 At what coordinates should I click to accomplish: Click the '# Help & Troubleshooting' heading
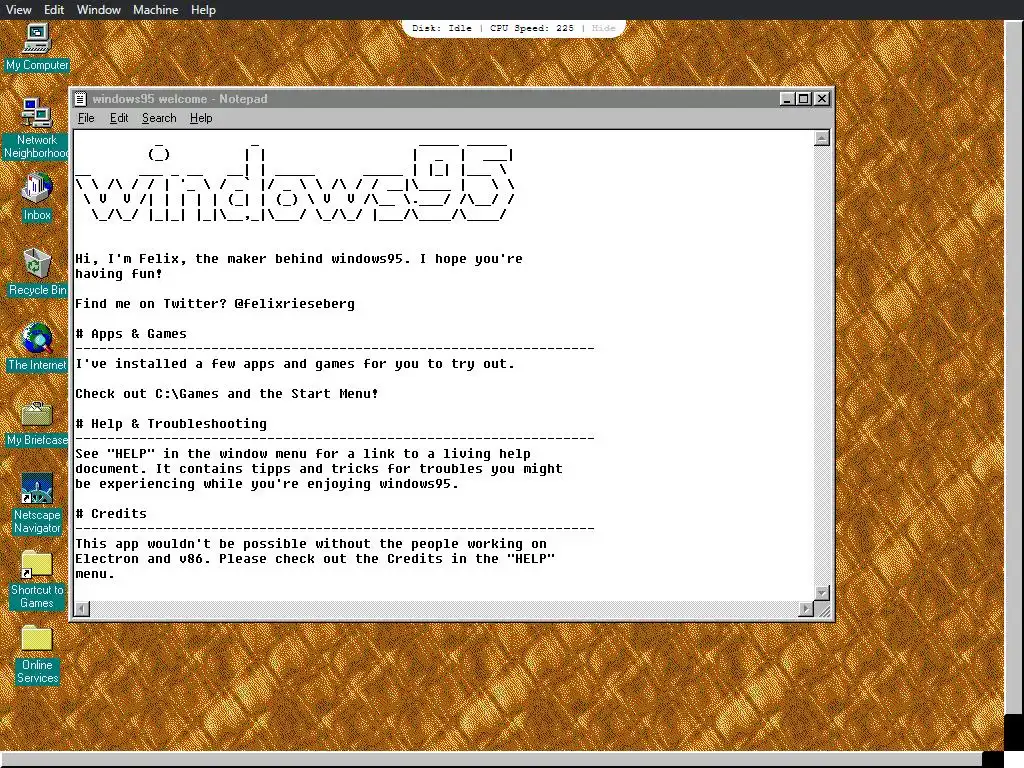[x=171, y=424]
